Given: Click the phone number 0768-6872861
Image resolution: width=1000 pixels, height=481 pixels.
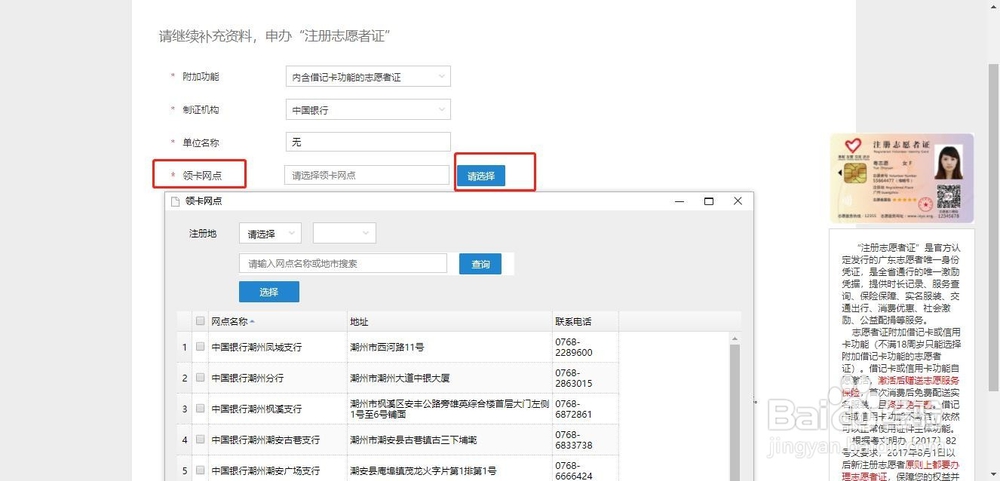Looking at the screenshot, I should 574,409.
